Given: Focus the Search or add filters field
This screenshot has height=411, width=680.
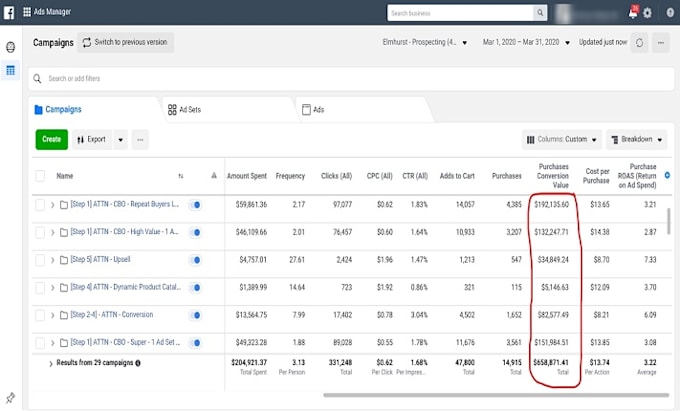Looking at the screenshot, I should click(x=351, y=78).
